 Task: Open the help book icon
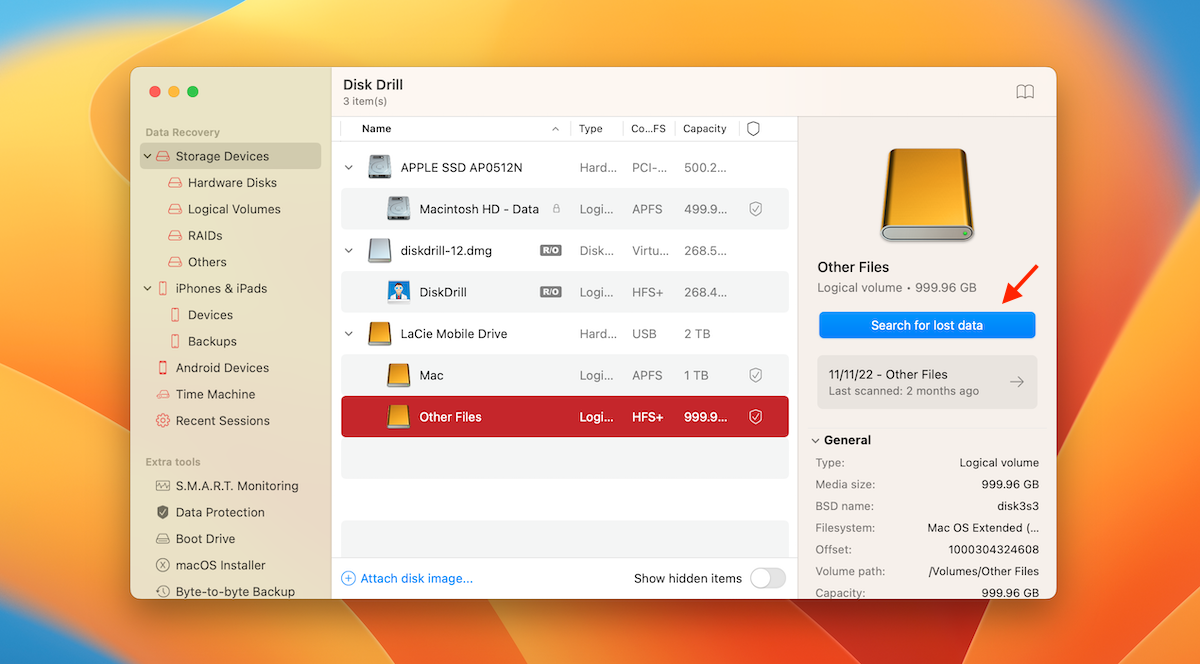[1025, 92]
